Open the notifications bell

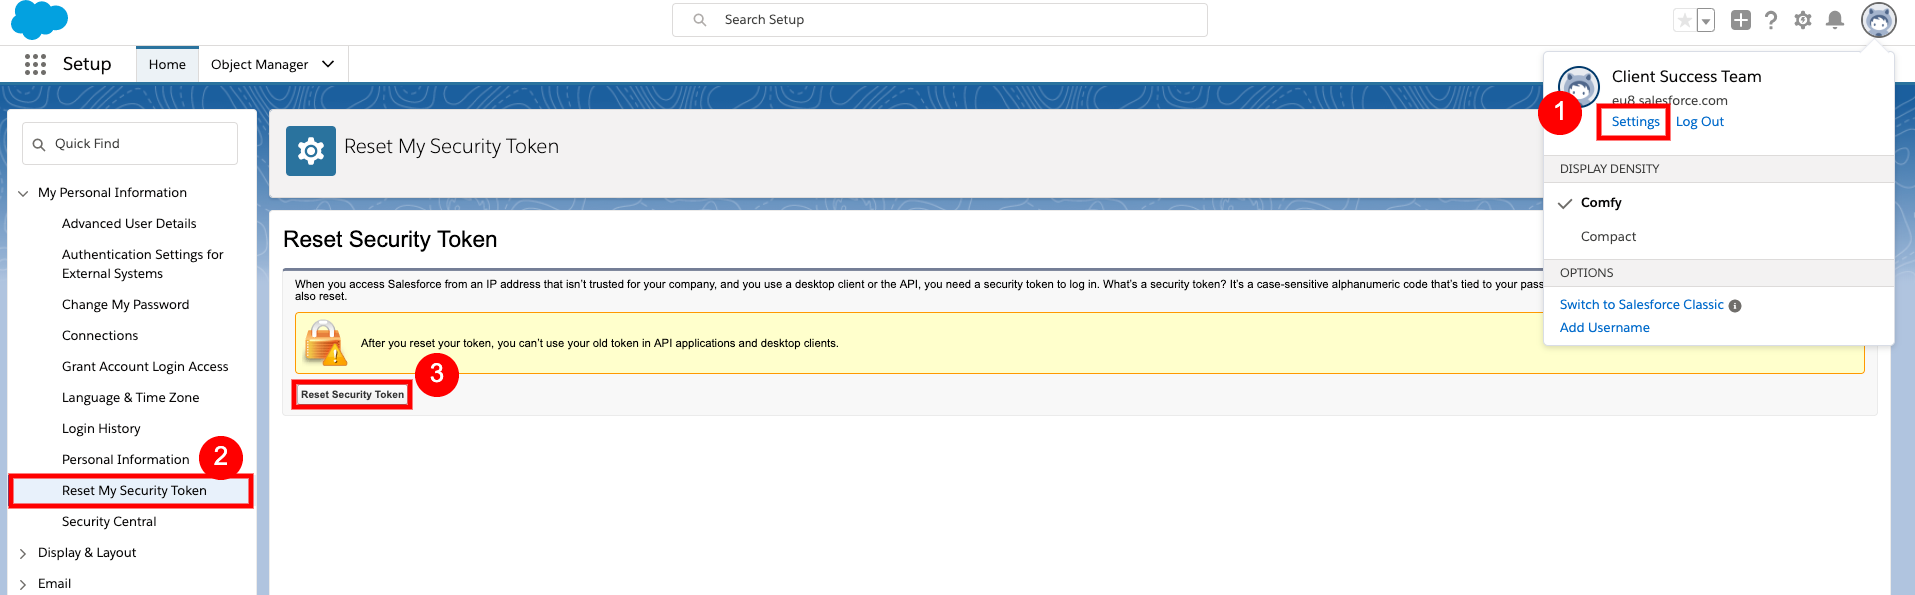(1835, 20)
